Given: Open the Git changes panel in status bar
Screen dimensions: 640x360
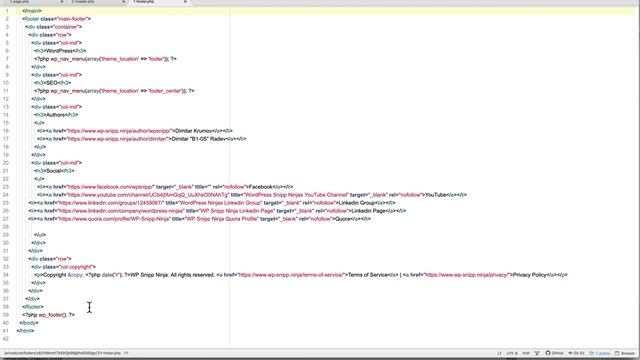Looking at the screenshot, I should (x=576, y=353).
